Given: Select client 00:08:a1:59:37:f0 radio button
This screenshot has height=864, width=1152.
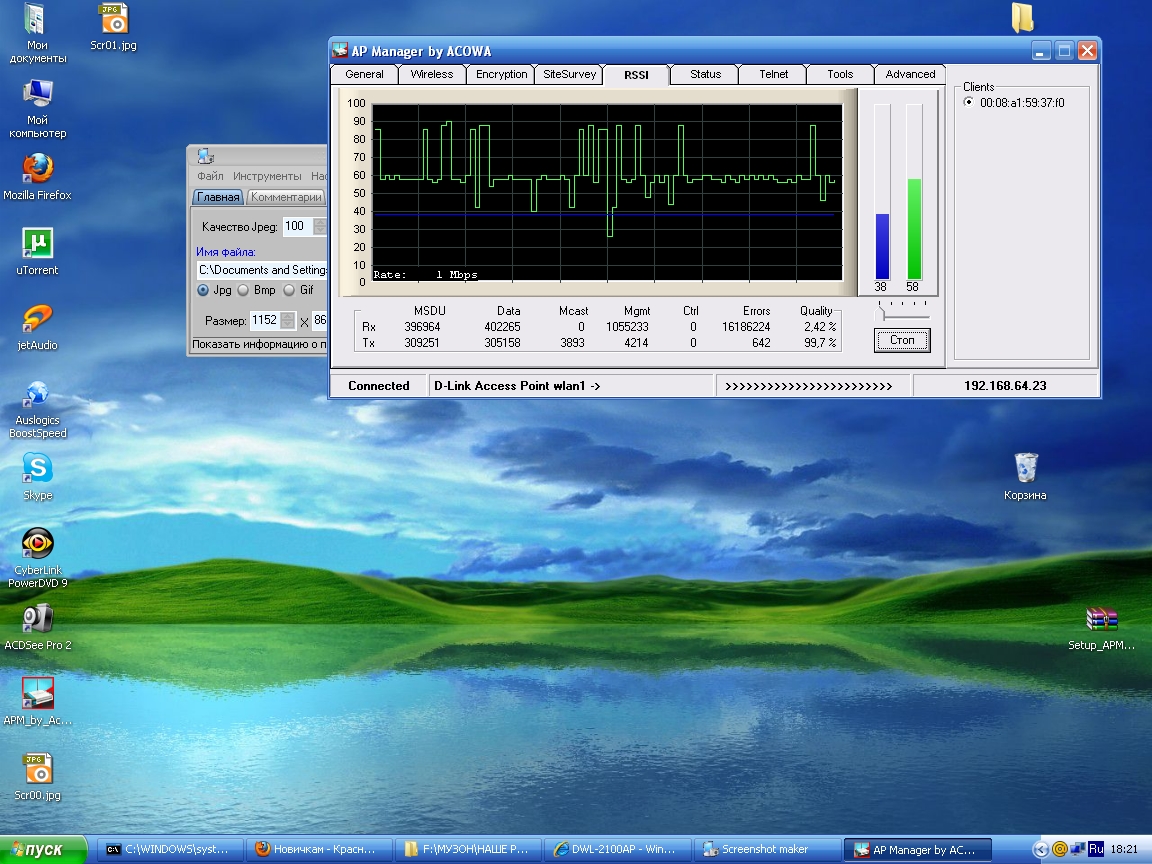Looking at the screenshot, I should [968, 102].
